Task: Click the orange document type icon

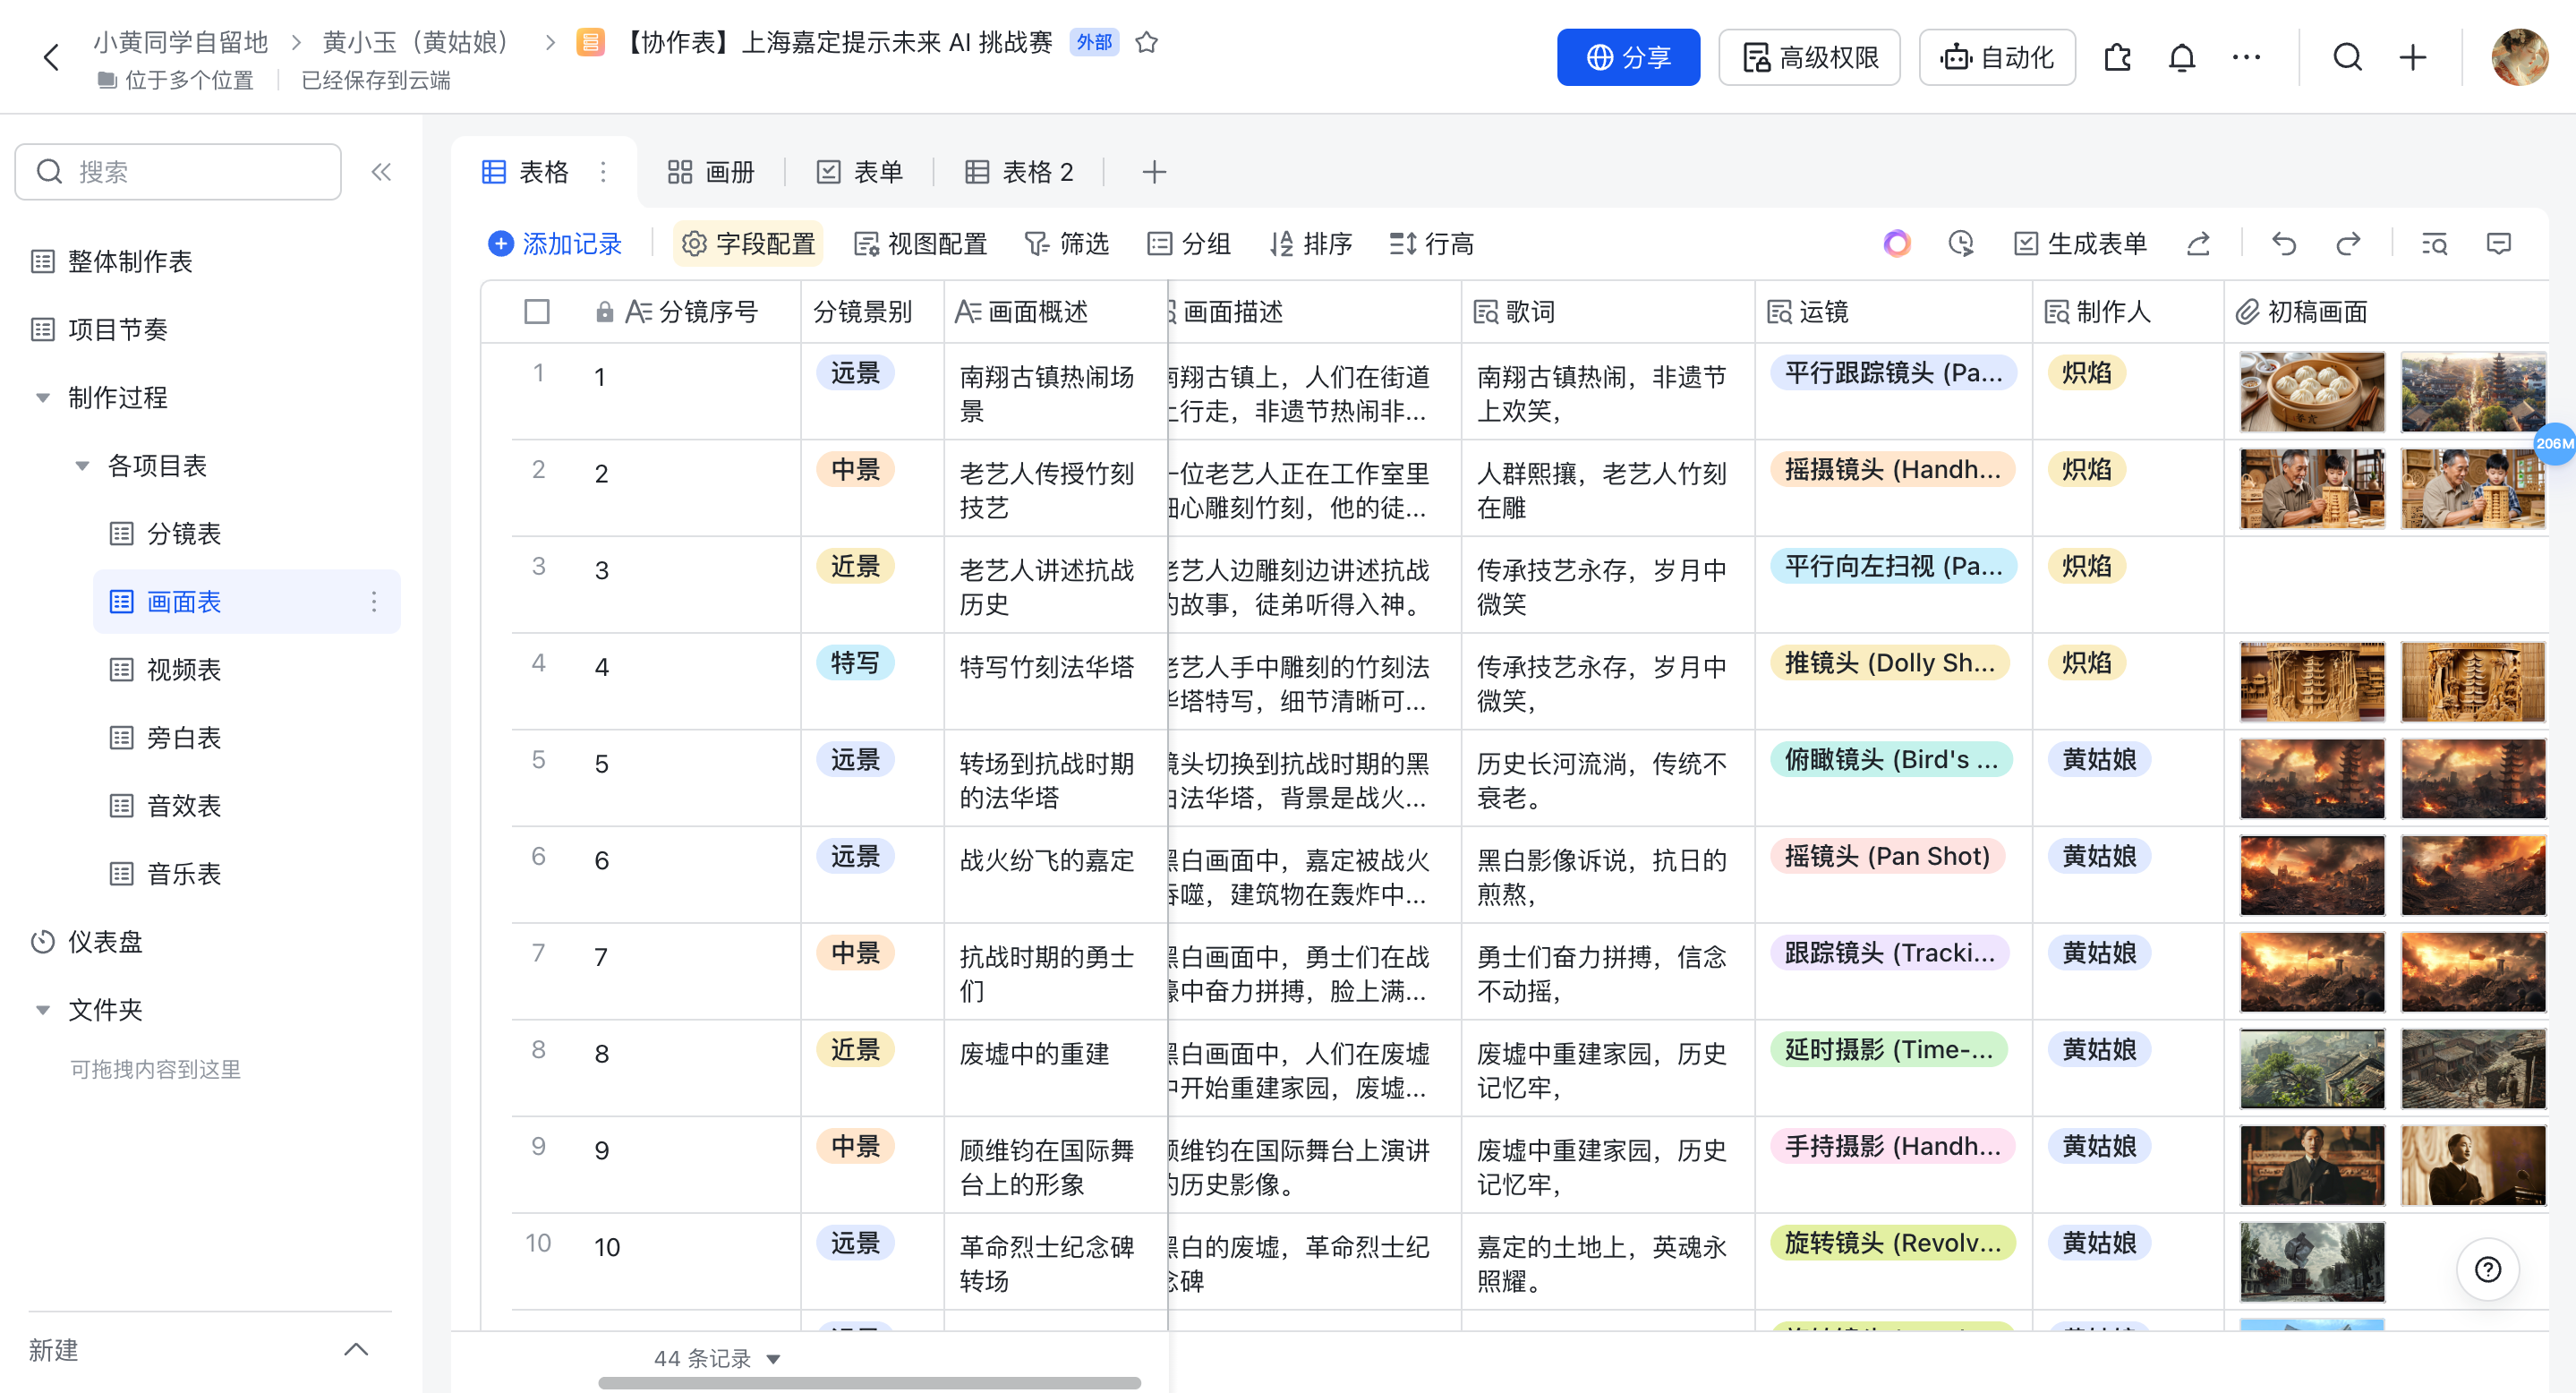Action: pyautogui.click(x=590, y=42)
